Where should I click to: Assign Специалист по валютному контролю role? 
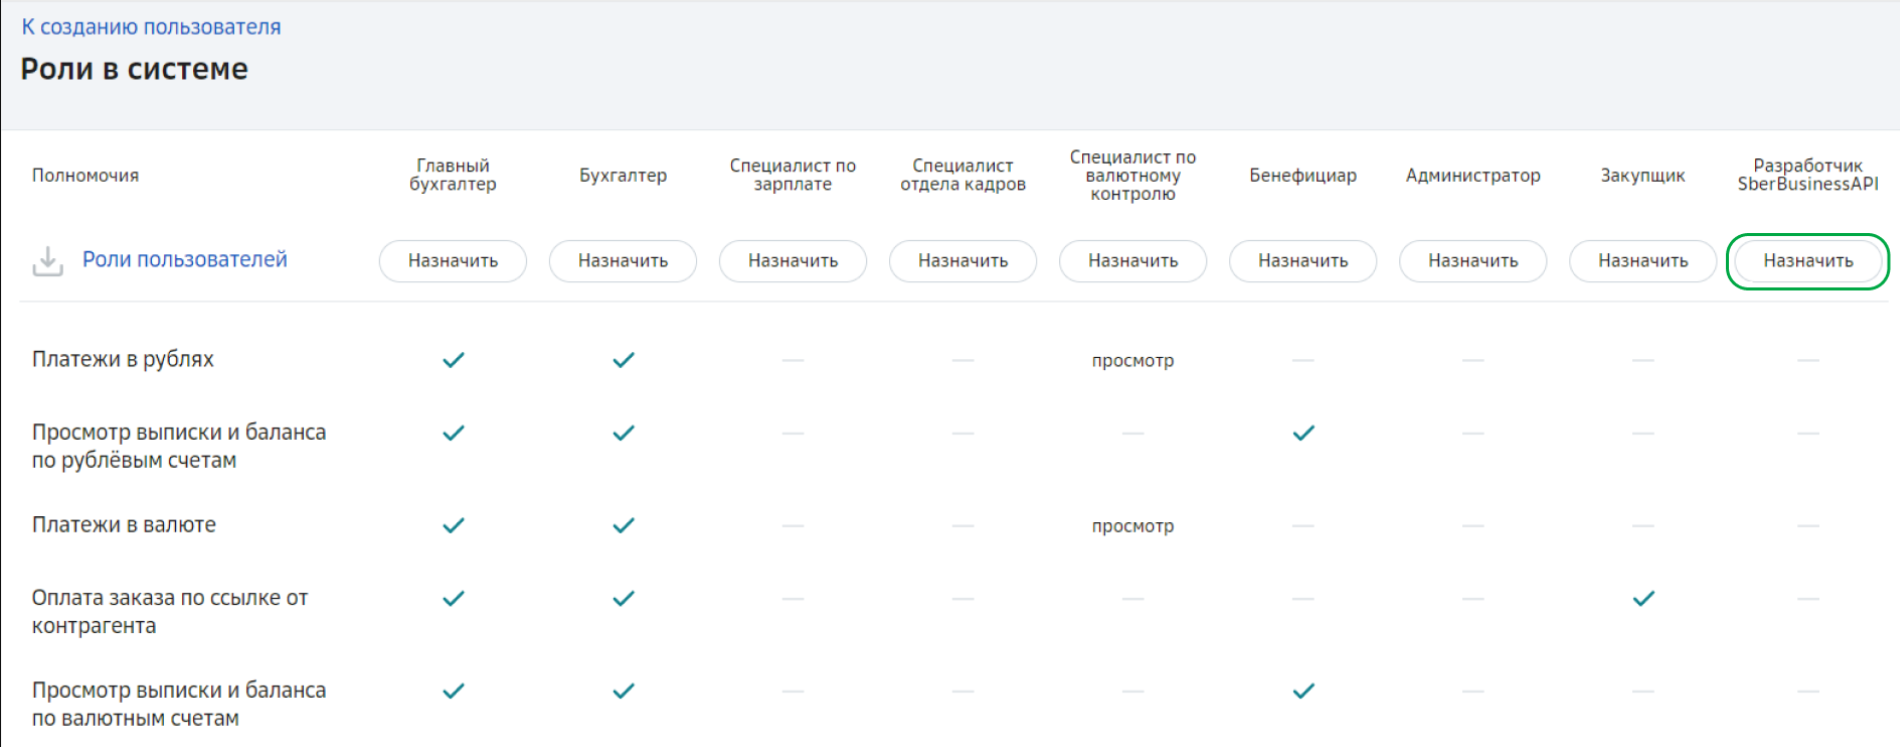point(1133,261)
